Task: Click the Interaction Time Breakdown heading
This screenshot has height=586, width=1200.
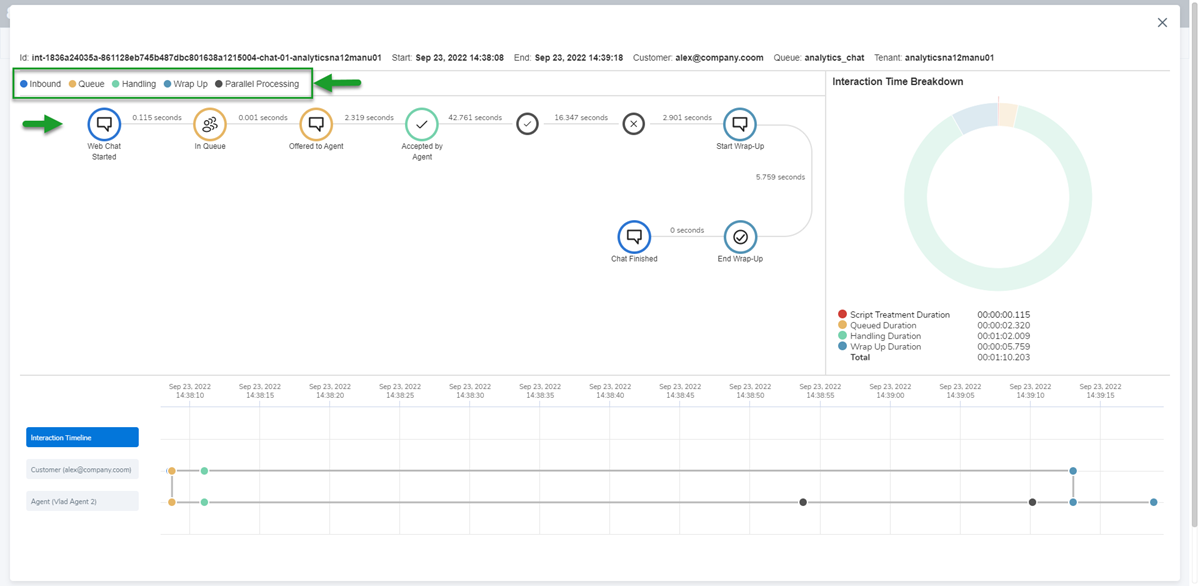Action: point(898,81)
